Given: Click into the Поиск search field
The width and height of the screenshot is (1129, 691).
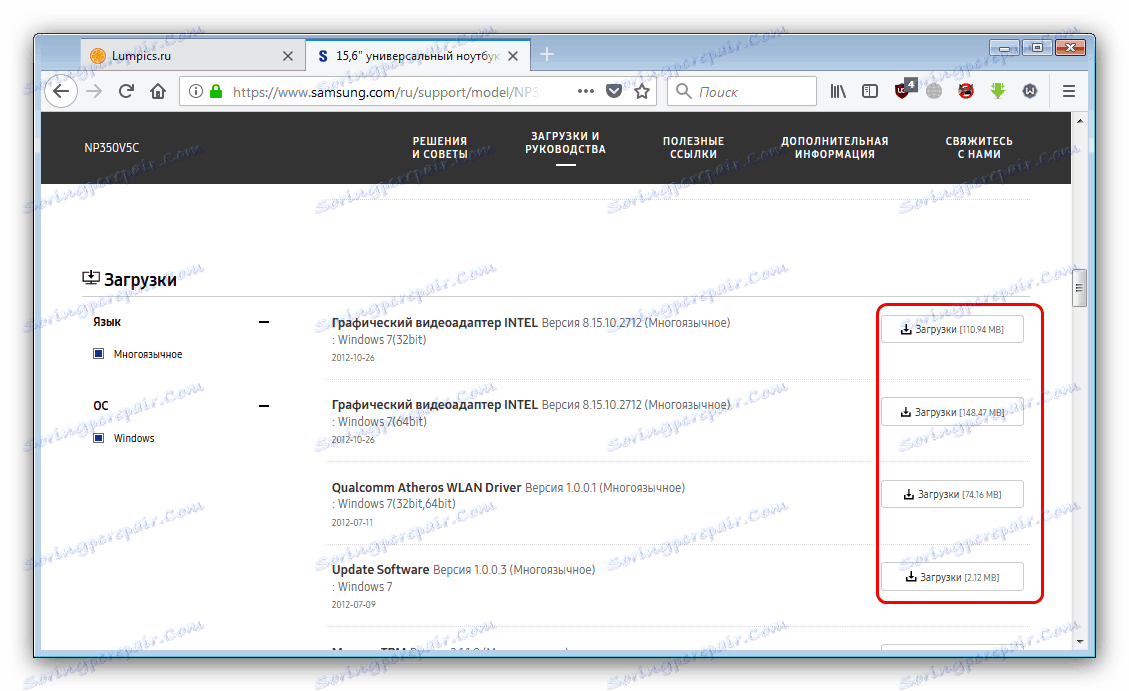Looking at the screenshot, I should coord(742,91).
